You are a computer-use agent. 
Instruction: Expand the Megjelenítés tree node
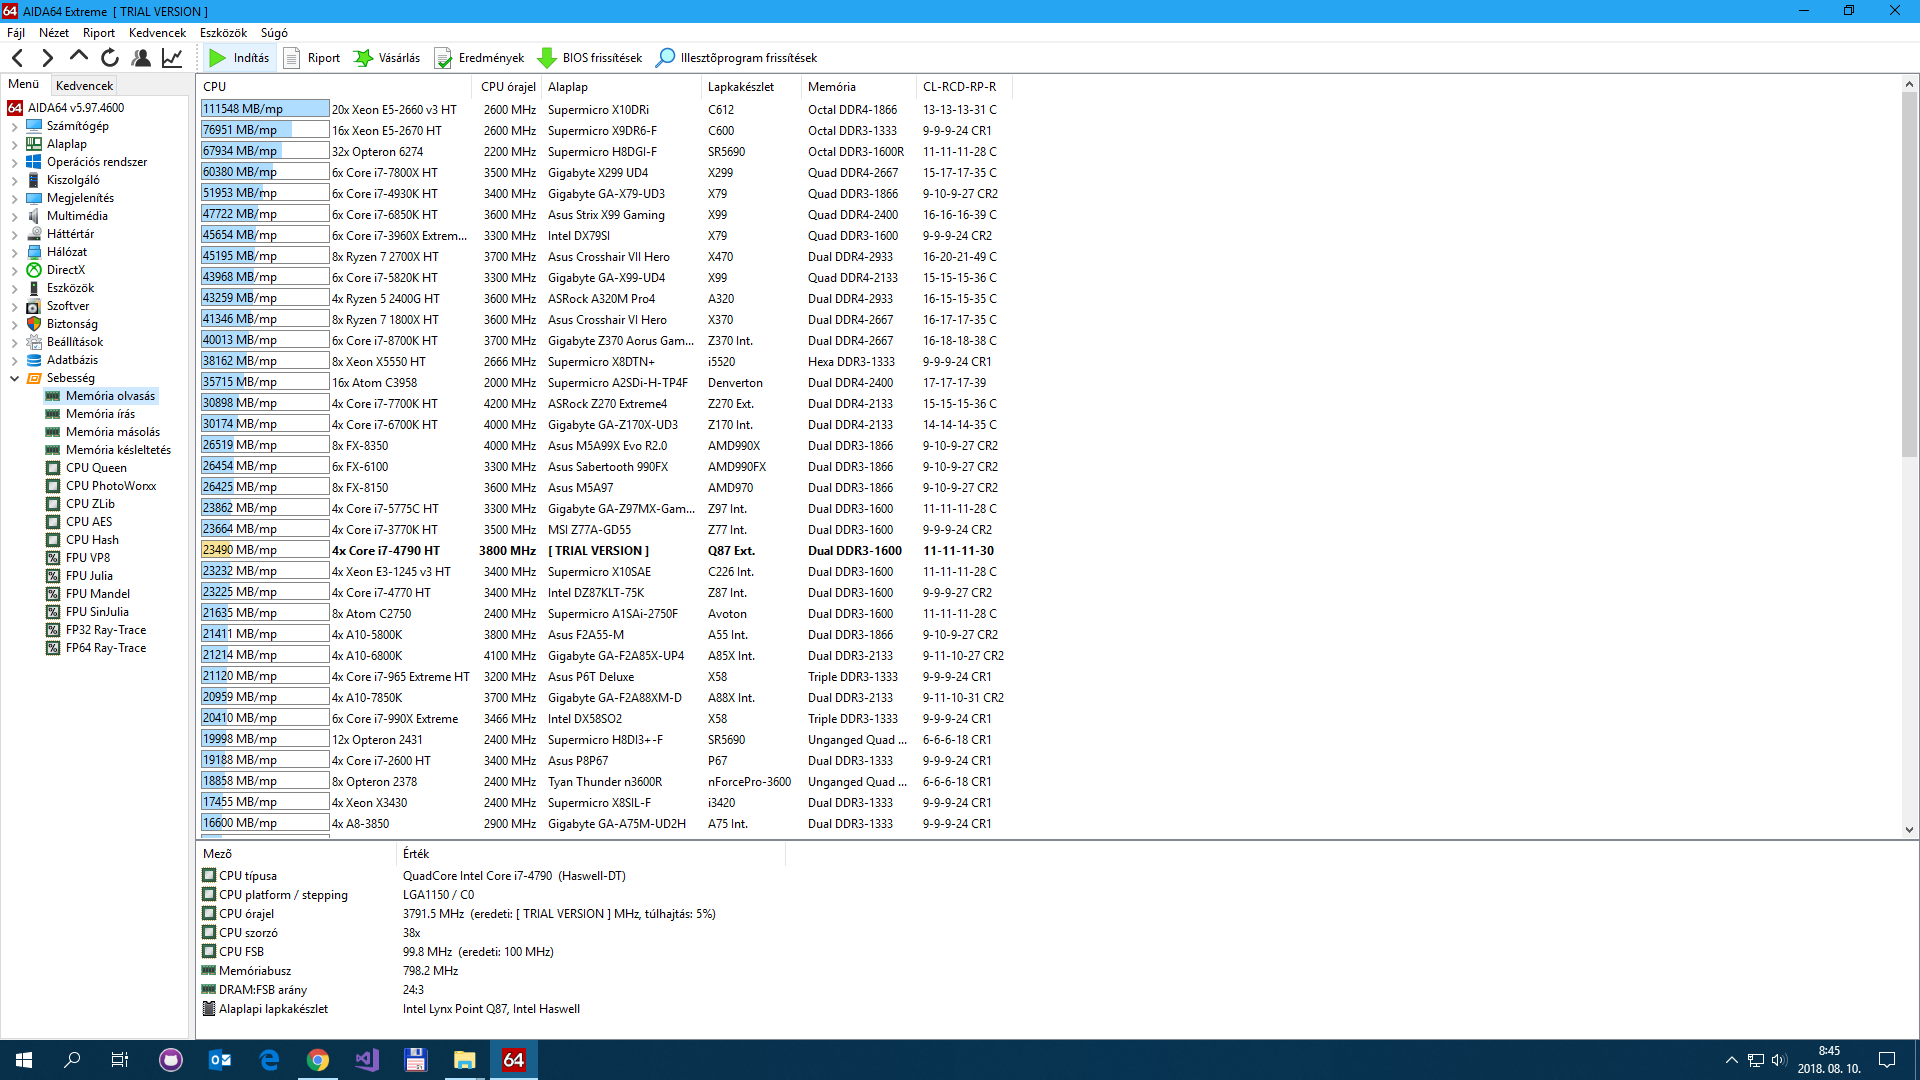click(14, 199)
